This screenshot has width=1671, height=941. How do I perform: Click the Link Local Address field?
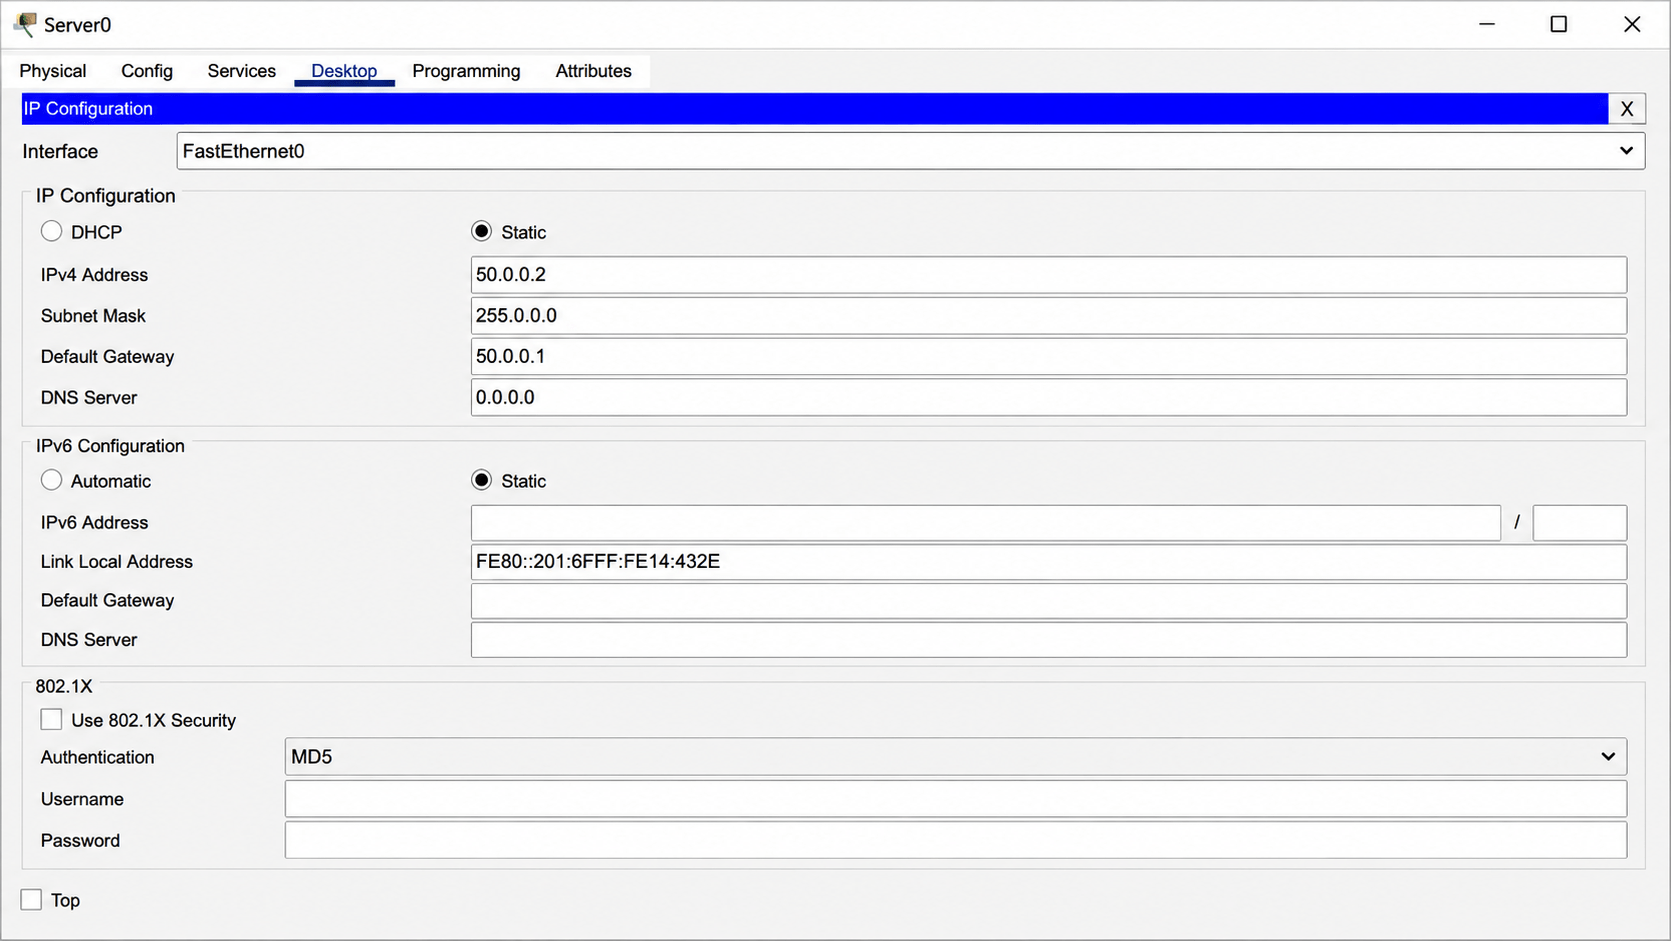tap(1048, 562)
